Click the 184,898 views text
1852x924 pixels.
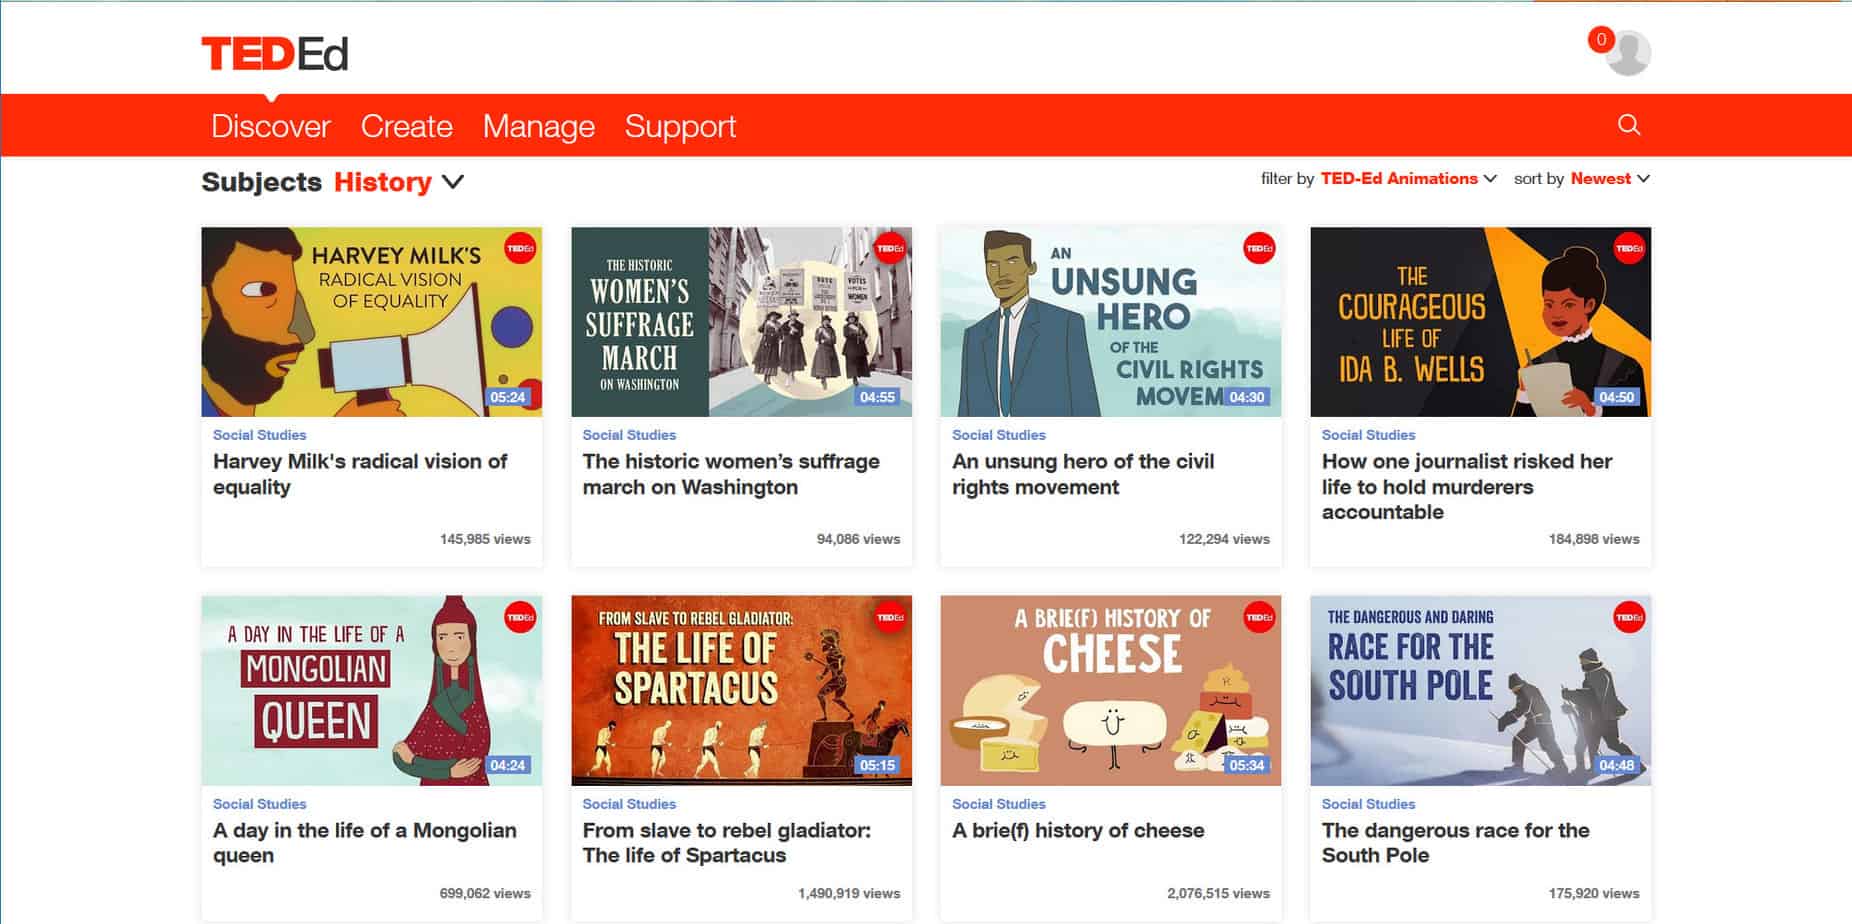pyautogui.click(x=1594, y=539)
